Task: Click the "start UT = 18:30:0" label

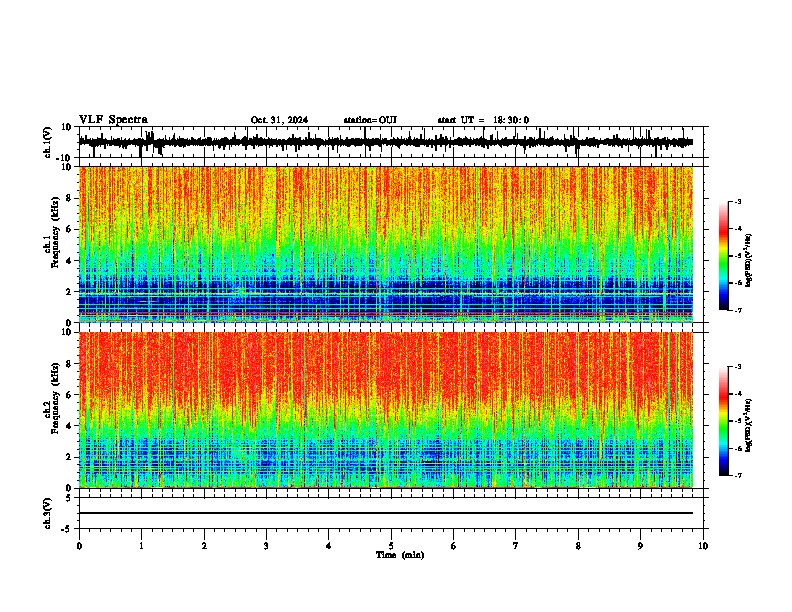Action: [x=483, y=120]
